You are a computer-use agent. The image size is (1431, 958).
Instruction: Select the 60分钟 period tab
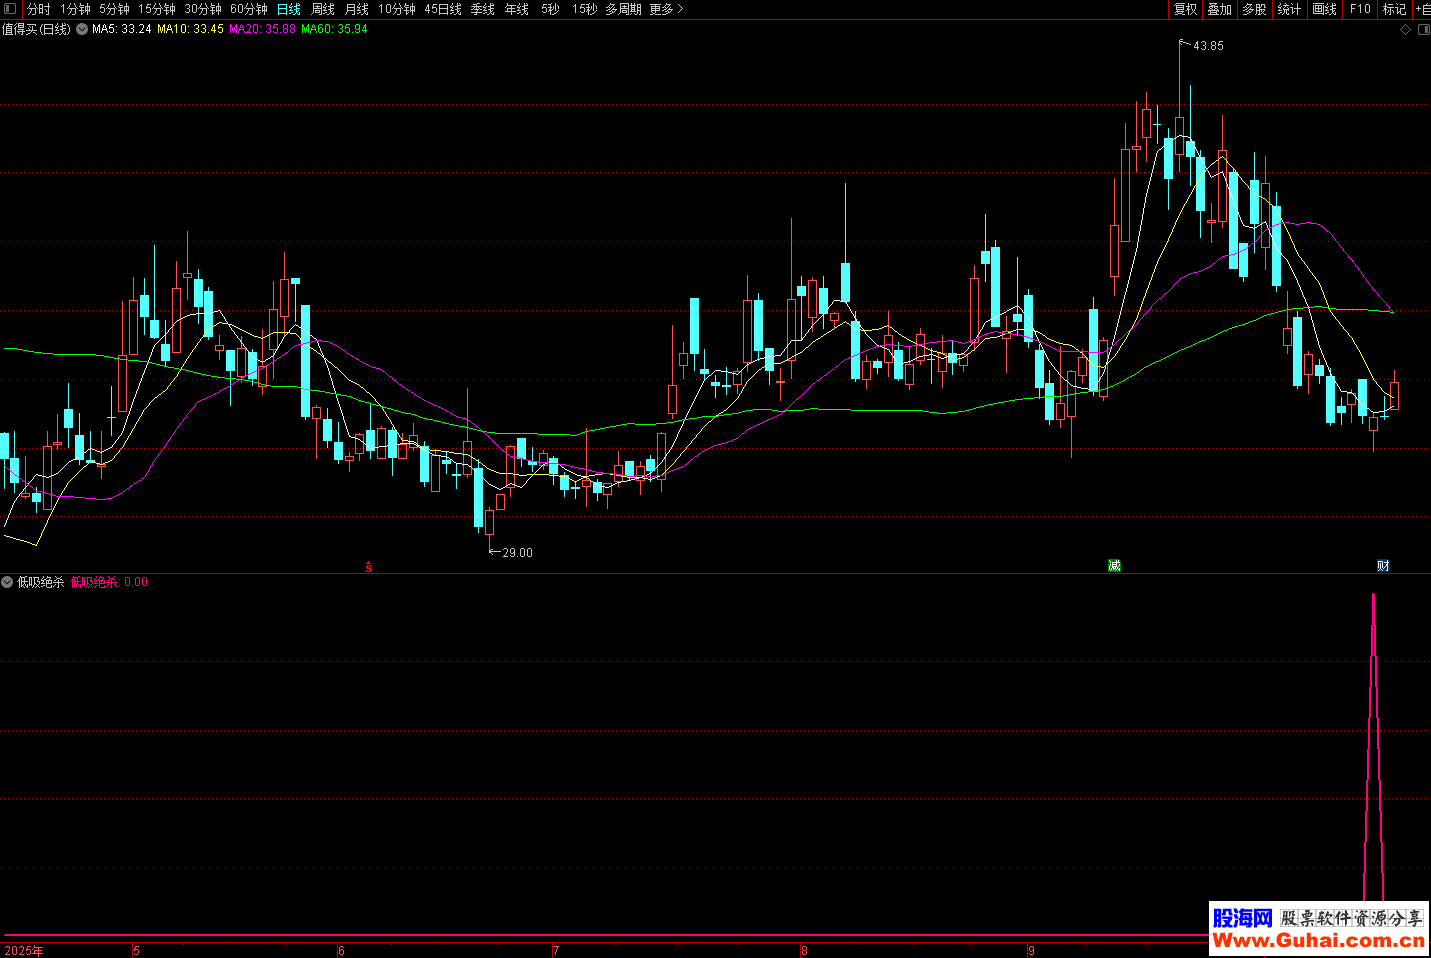(x=249, y=9)
